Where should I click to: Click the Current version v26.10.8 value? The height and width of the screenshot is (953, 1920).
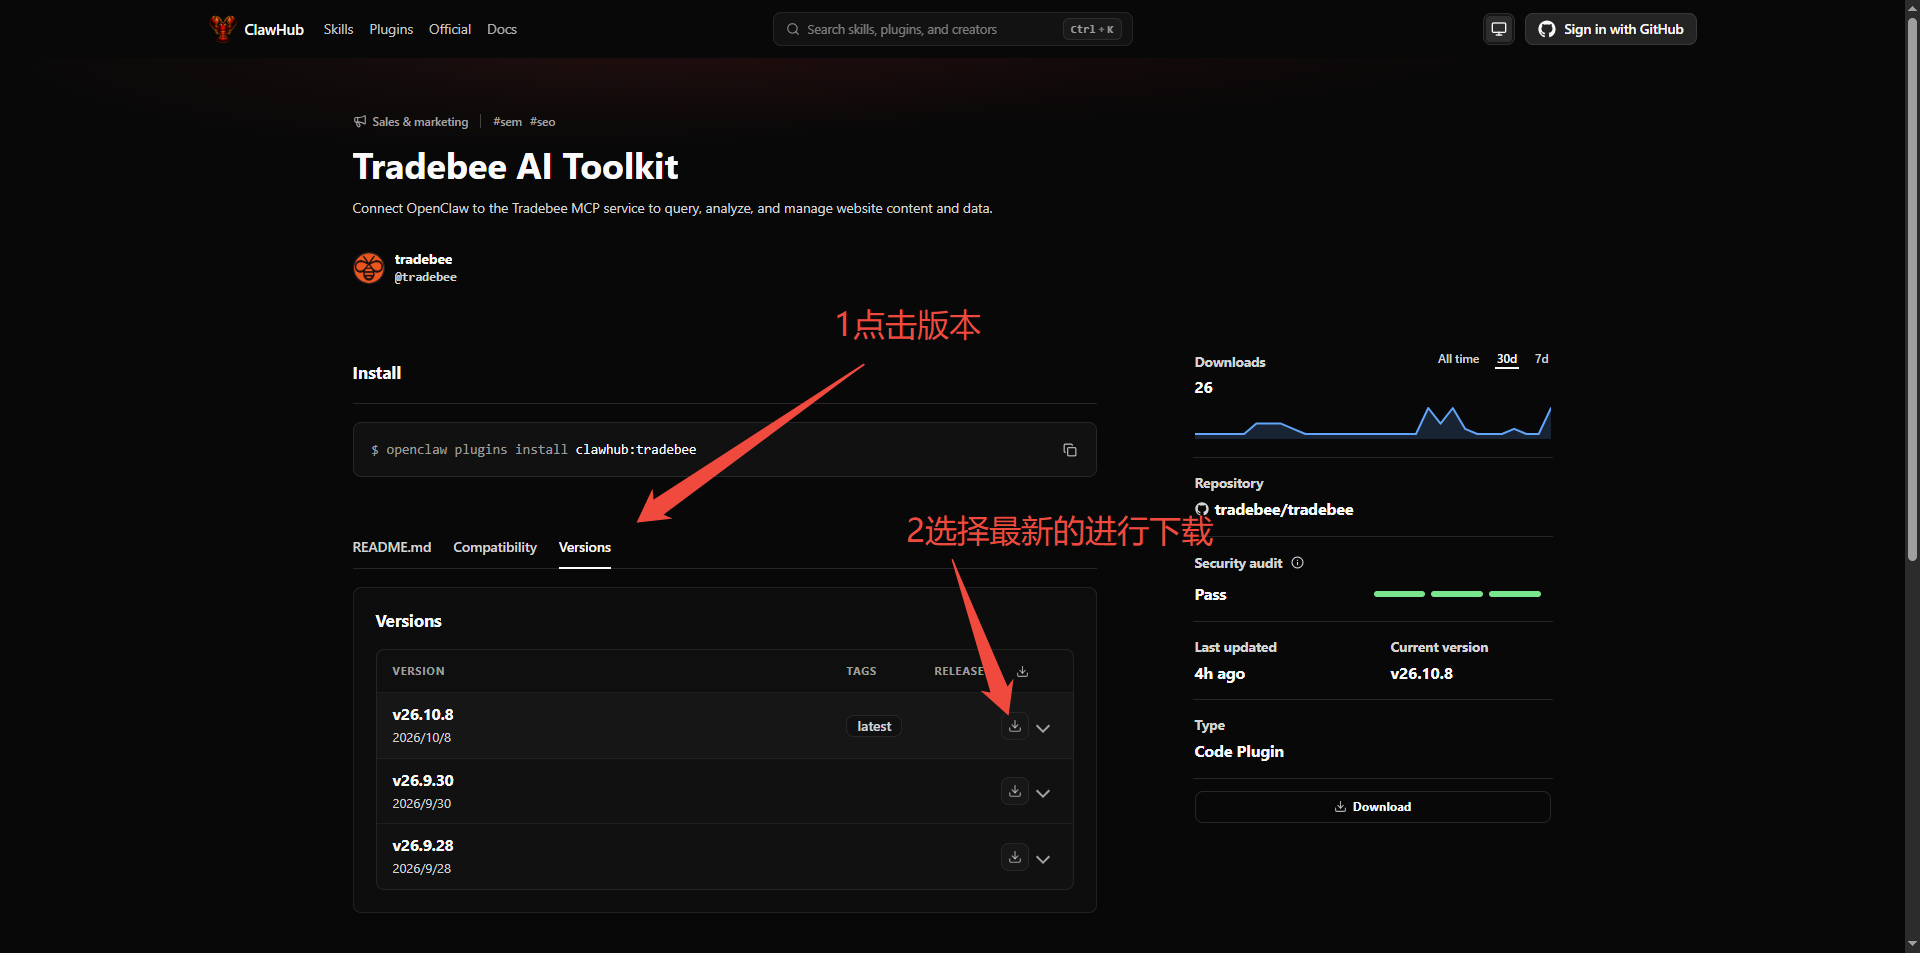tap(1421, 674)
